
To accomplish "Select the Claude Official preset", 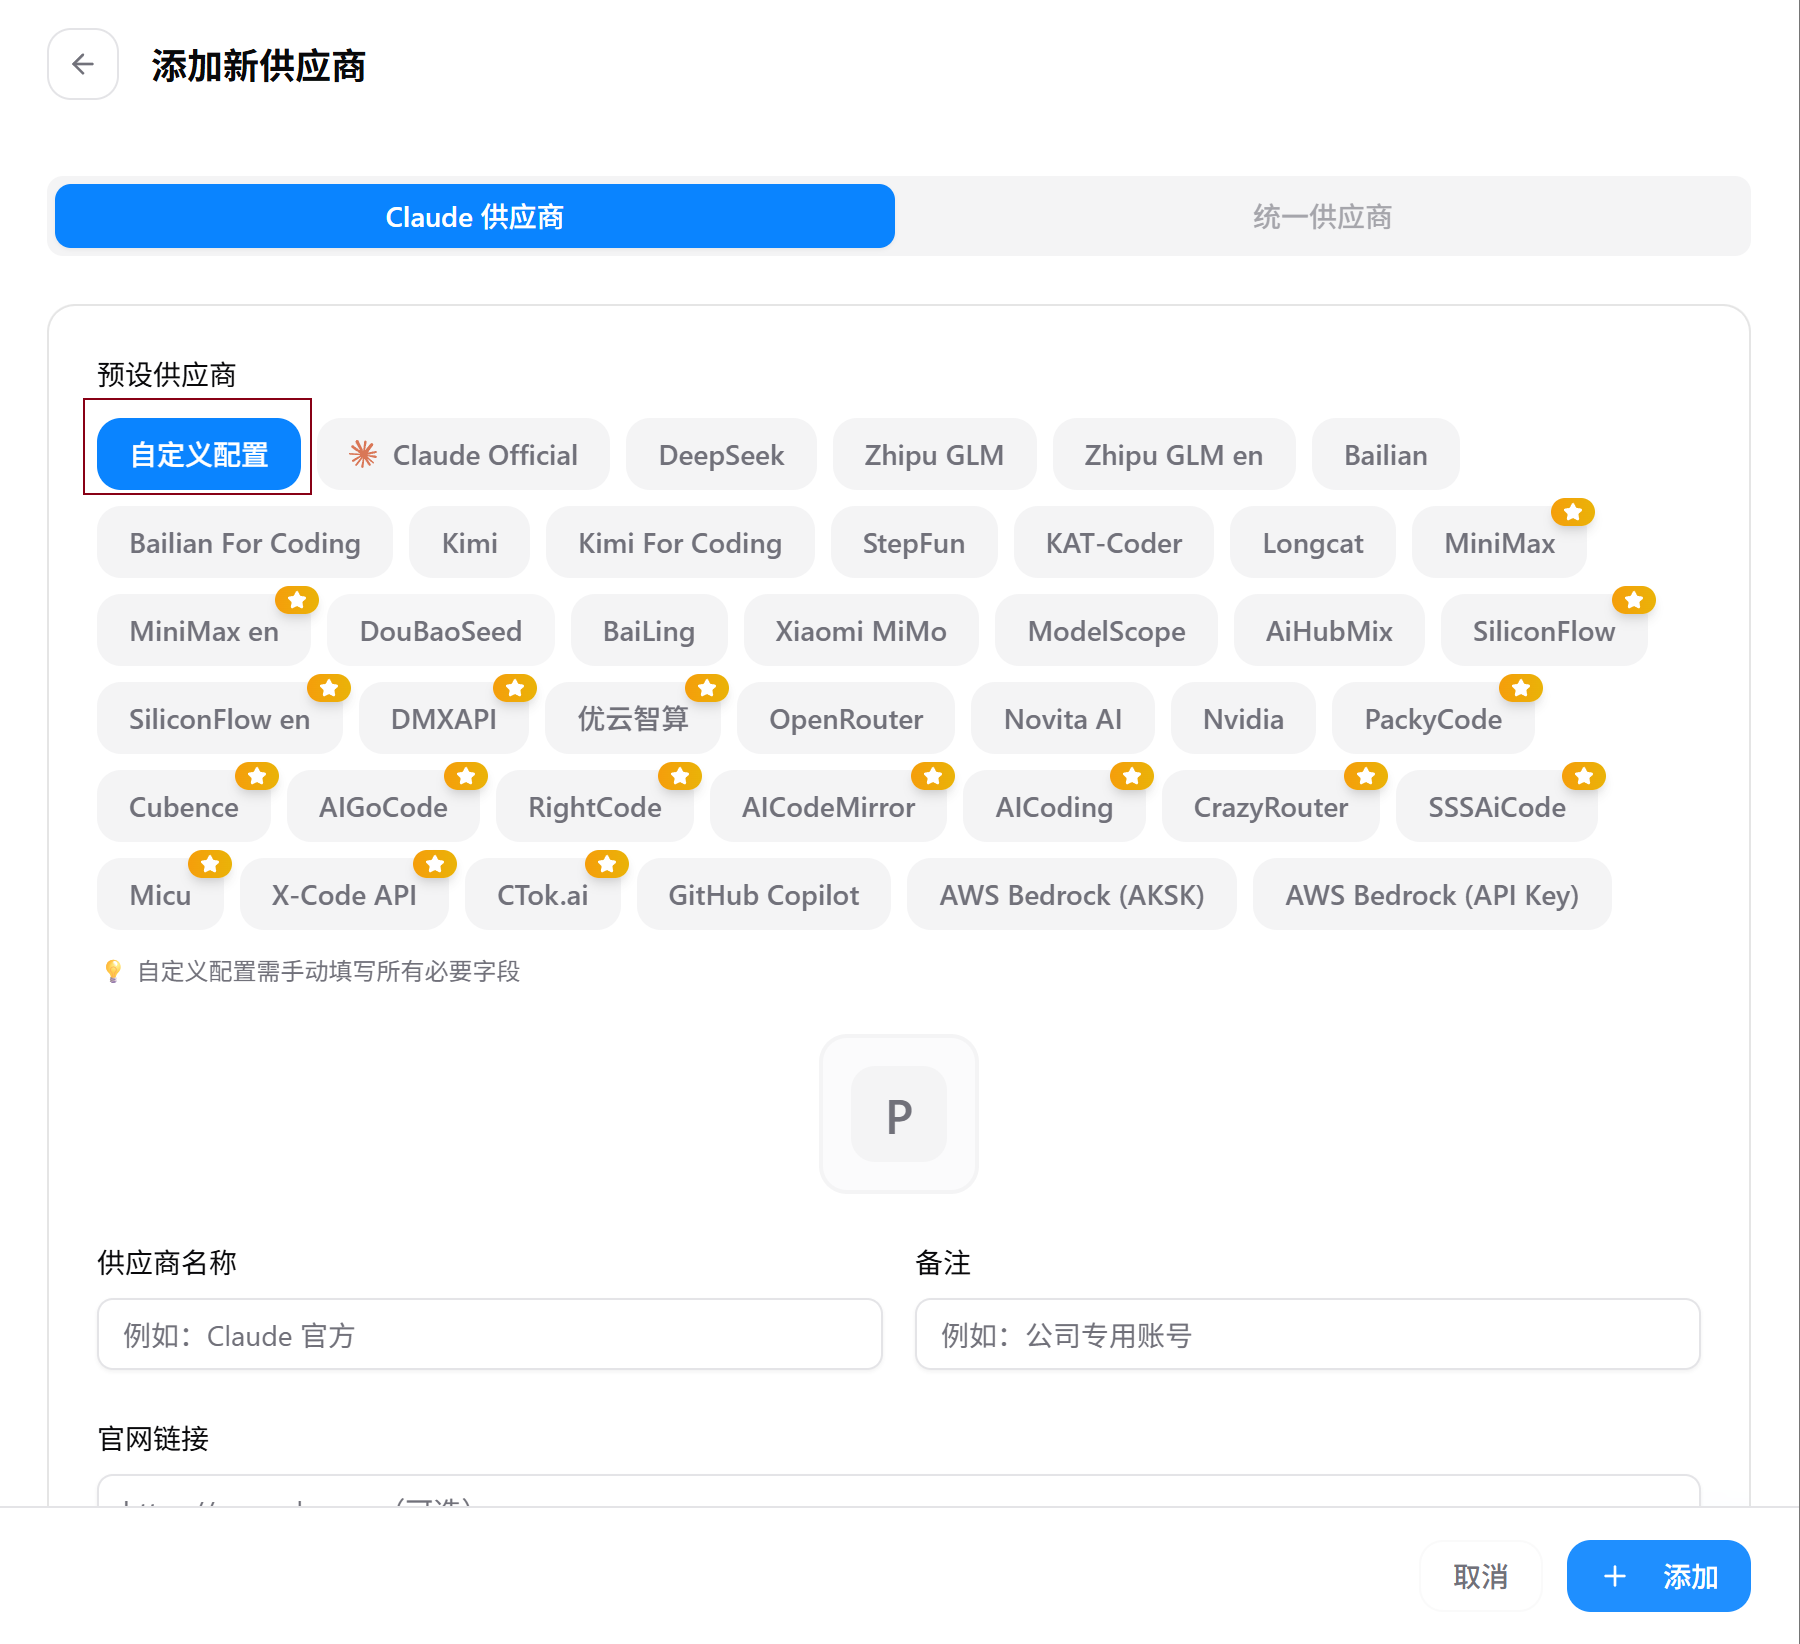I will pyautogui.click(x=464, y=455).
